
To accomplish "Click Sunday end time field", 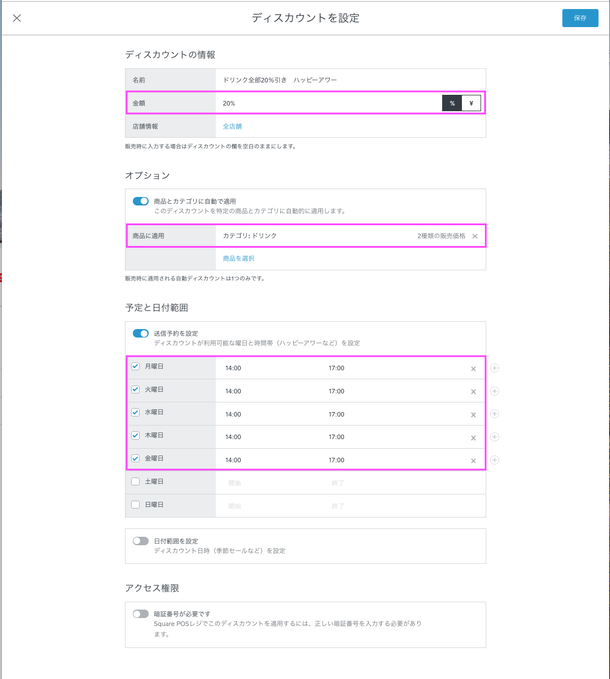I will [x=338, y=506].
